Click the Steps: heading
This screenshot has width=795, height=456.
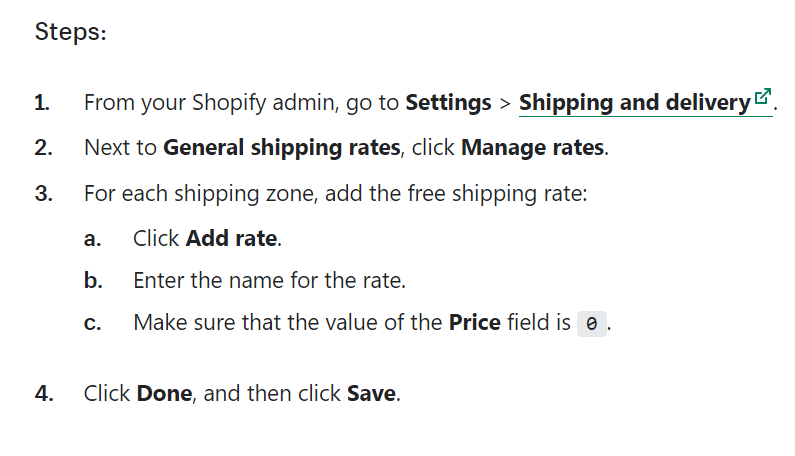(70, 31)
